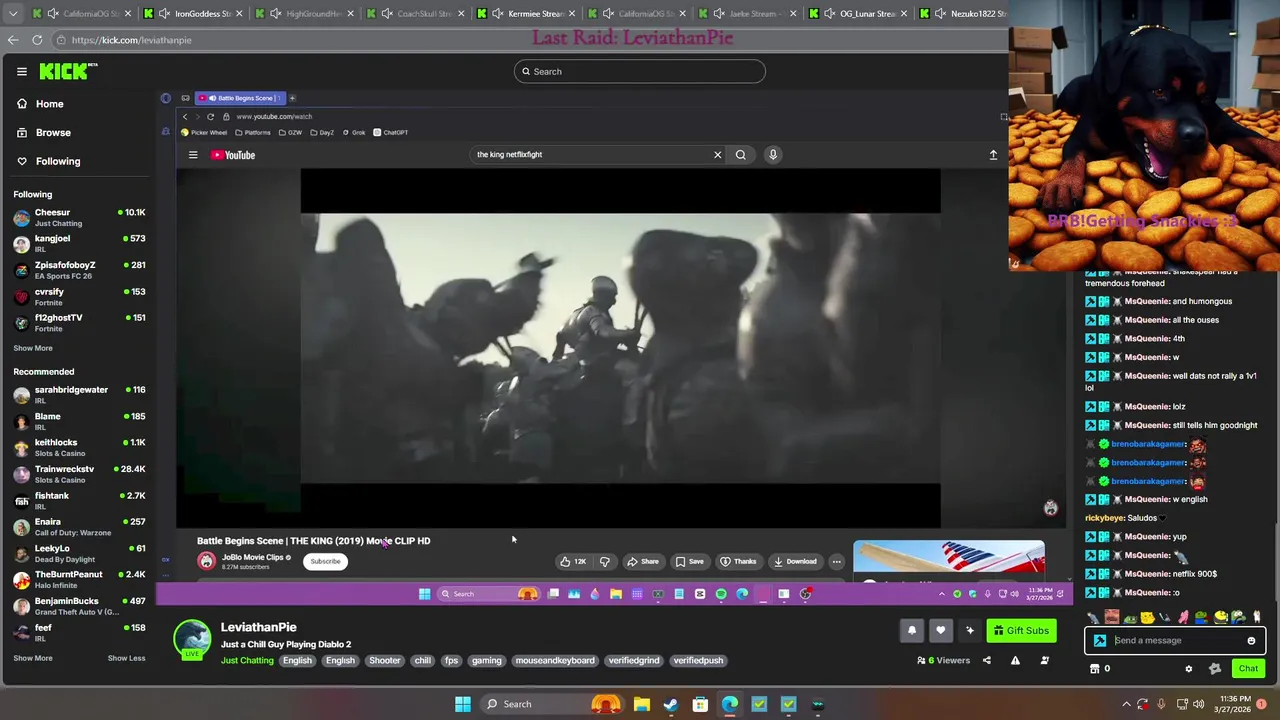Open the Thanks option under the video
The height and width of the screenshot is (720, 1280).
[738, 561]
